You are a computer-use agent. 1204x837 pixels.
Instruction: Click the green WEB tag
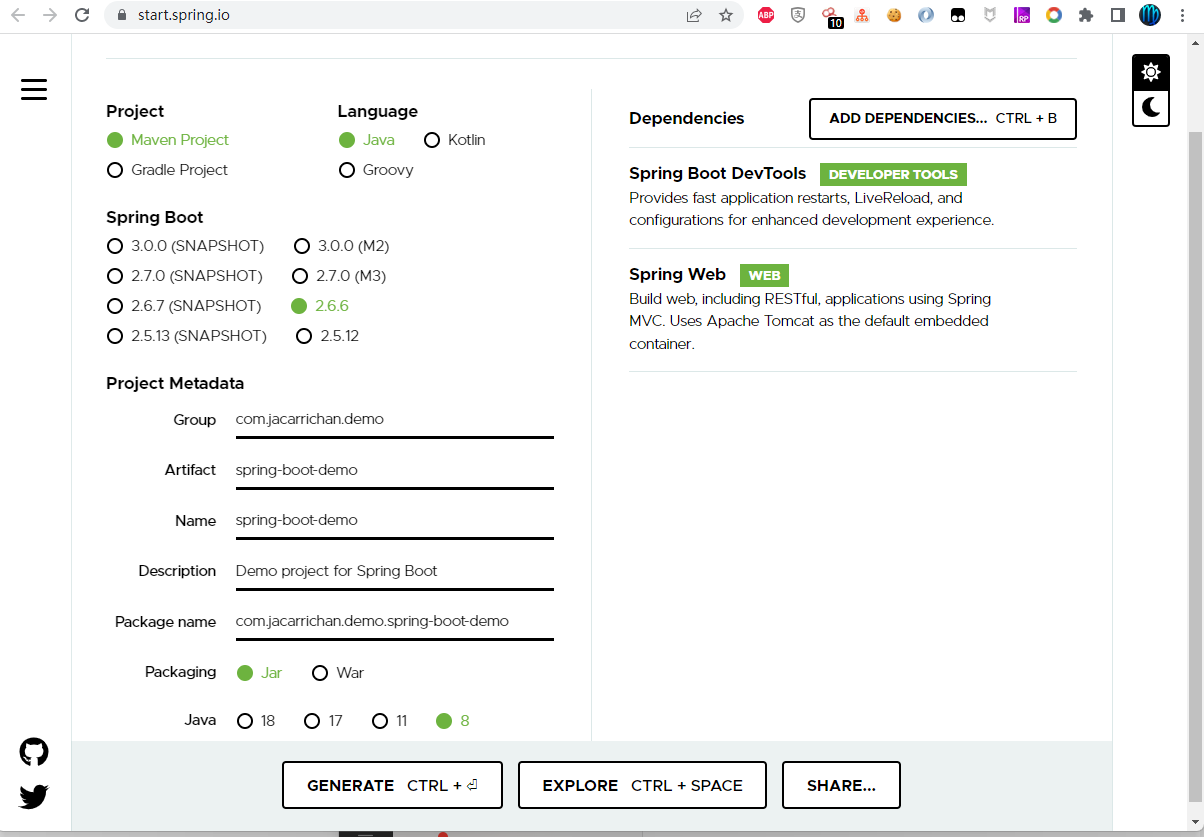click(764, 275)
